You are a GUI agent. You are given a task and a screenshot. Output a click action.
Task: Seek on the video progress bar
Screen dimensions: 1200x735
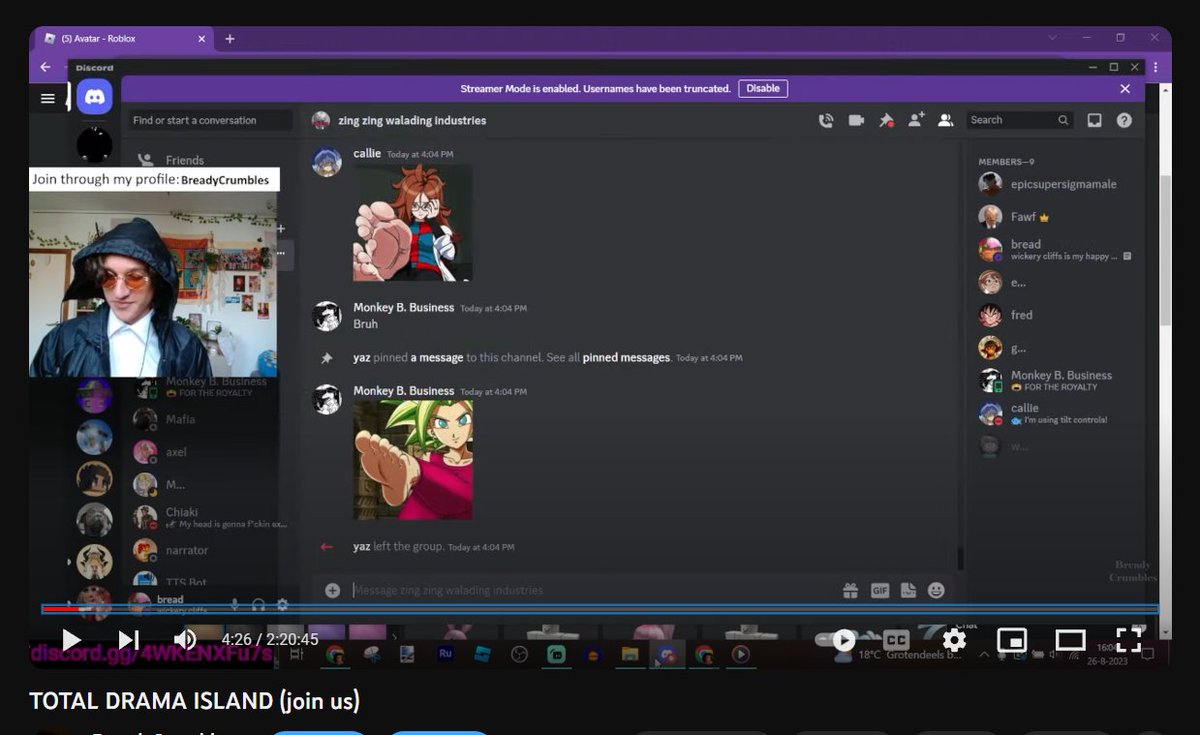(600, 609)
